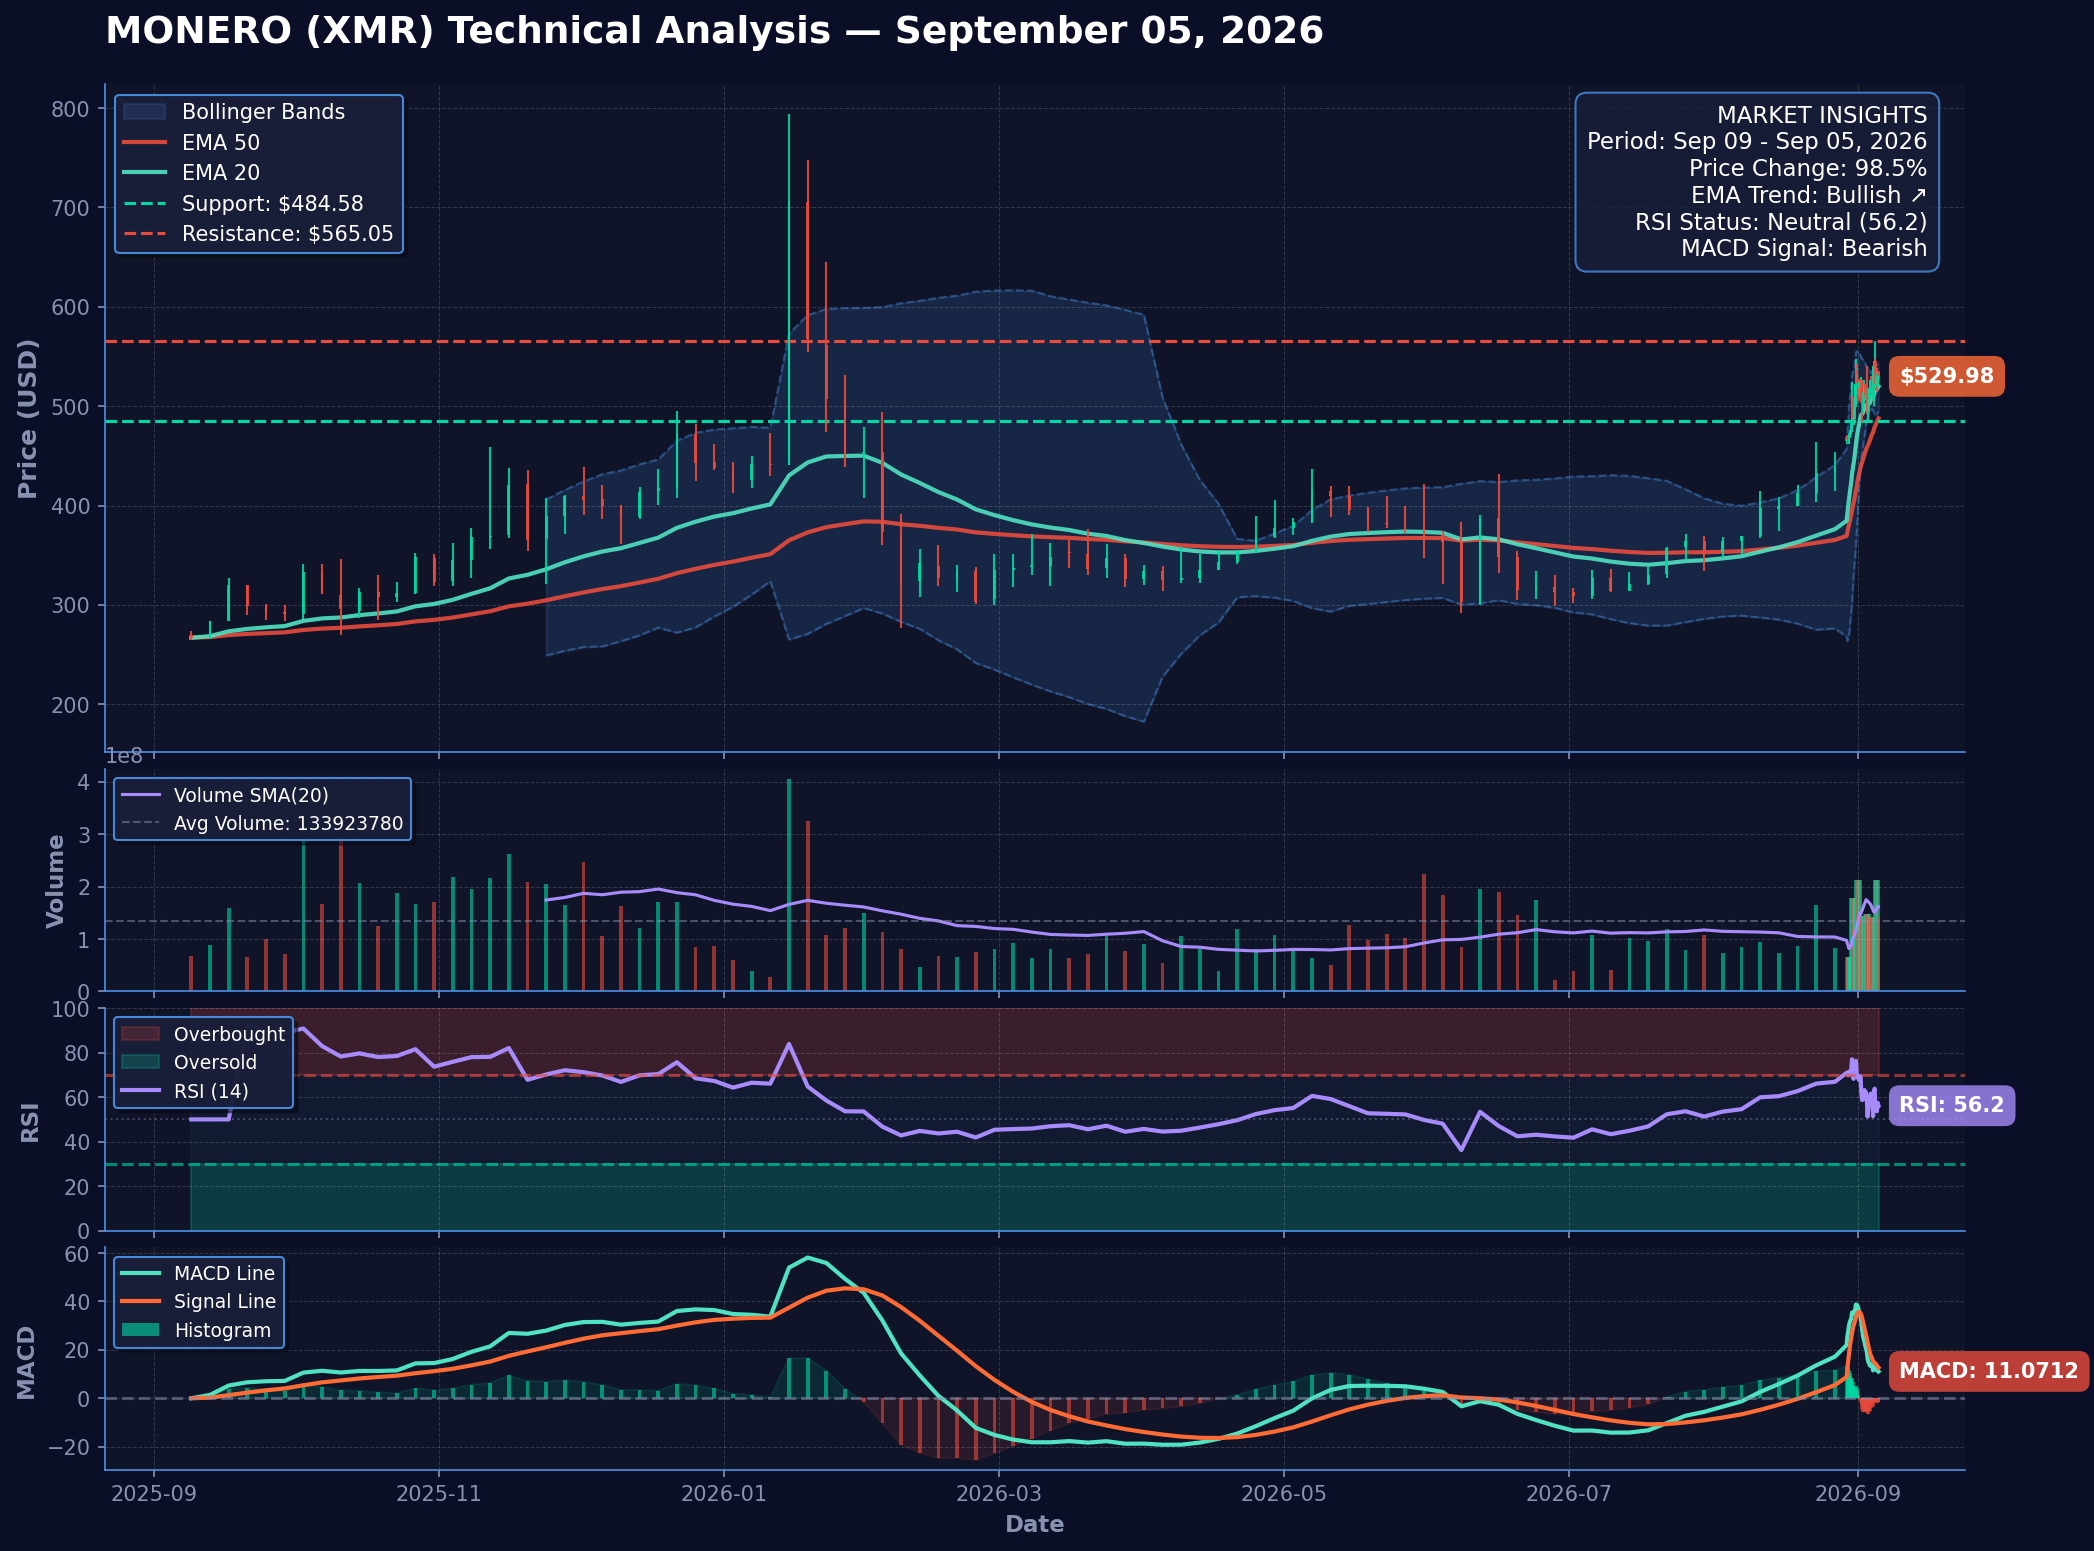Select the Support: $484.58 legend entry
This screenshot has width=2094, height=1551.
[243, 204]
